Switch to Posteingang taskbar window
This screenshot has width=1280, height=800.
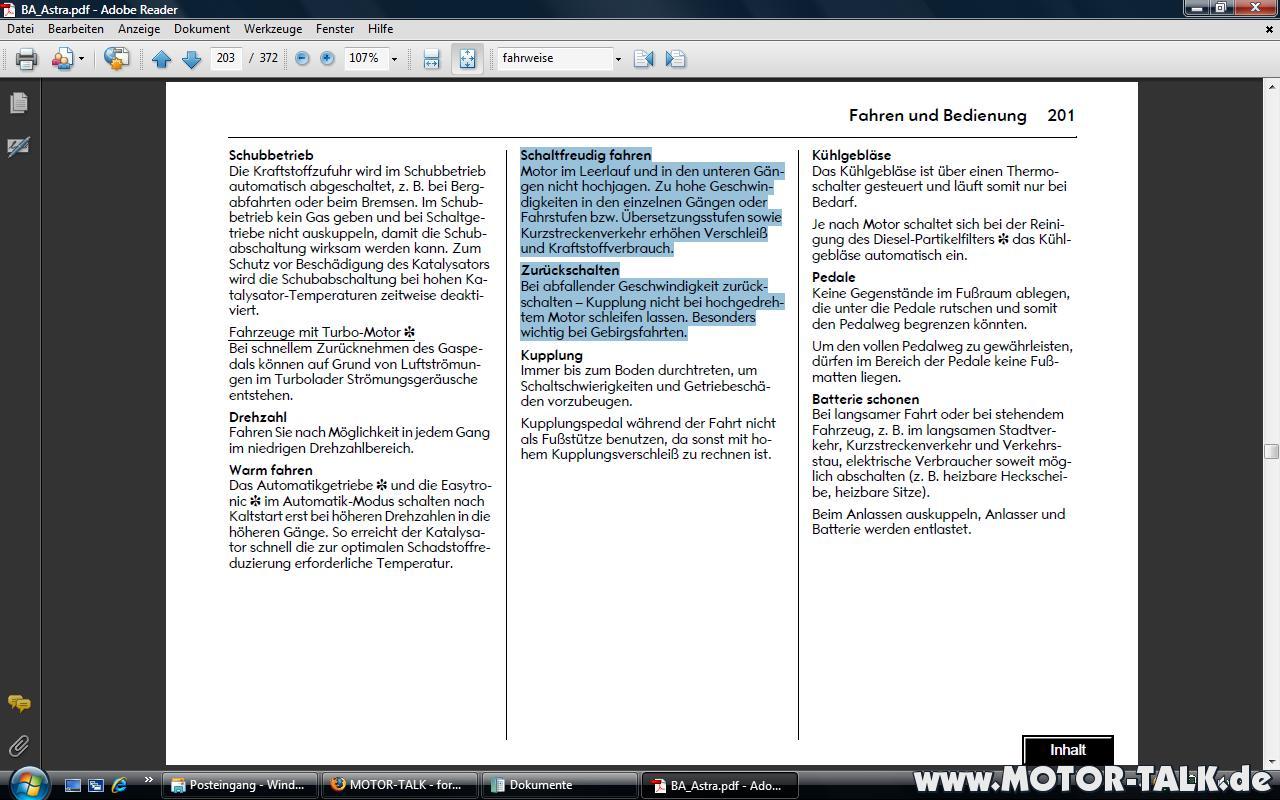[241, 785]
